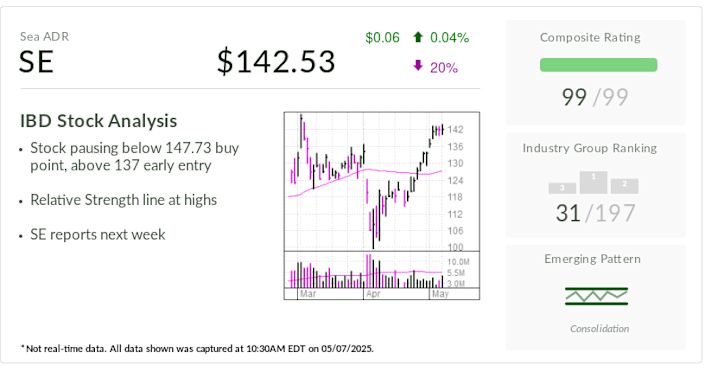Open the SE ticker symbol

click(x=36, y=62)
